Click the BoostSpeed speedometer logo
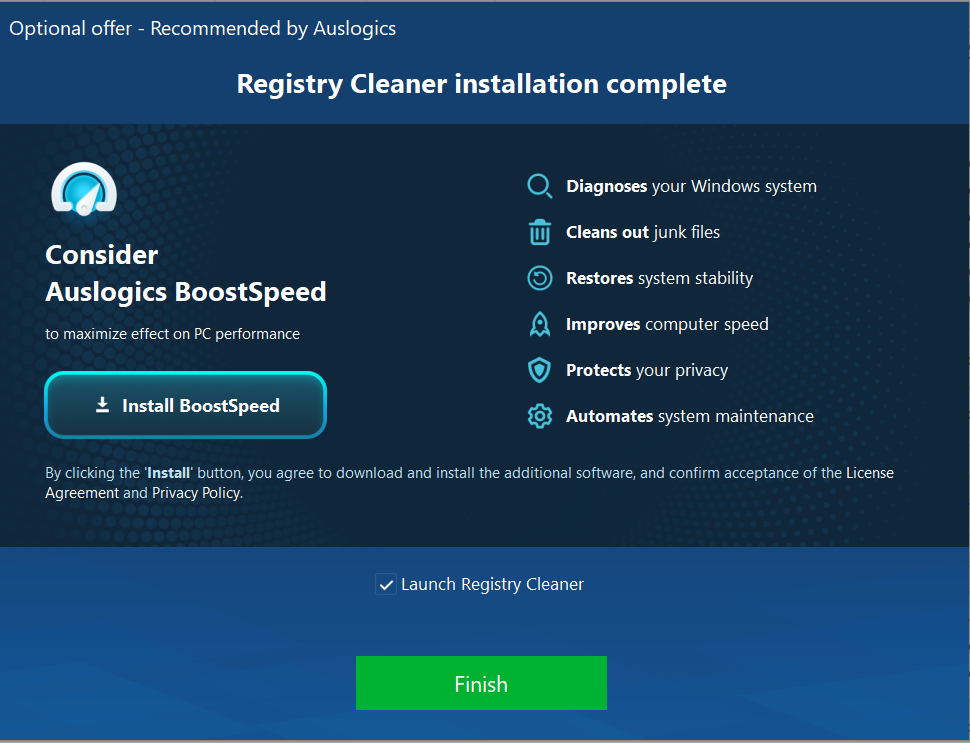970x743 pixels. [x=84, y=189]
